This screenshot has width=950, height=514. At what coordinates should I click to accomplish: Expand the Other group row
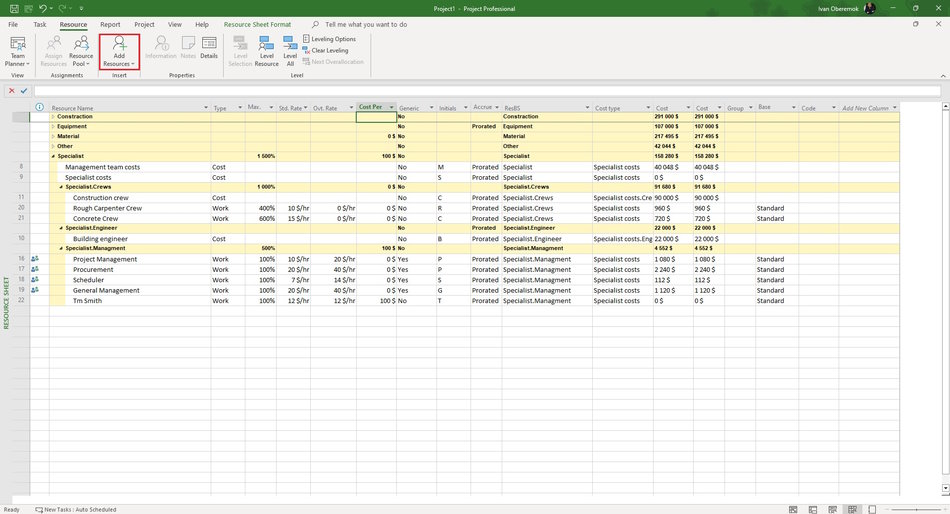click(x=53, y=146)
